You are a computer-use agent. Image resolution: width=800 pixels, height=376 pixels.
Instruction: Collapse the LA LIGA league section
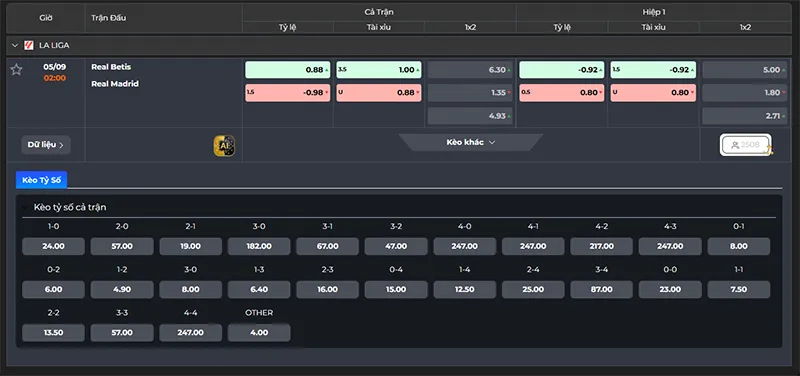[x=15, y=45]
